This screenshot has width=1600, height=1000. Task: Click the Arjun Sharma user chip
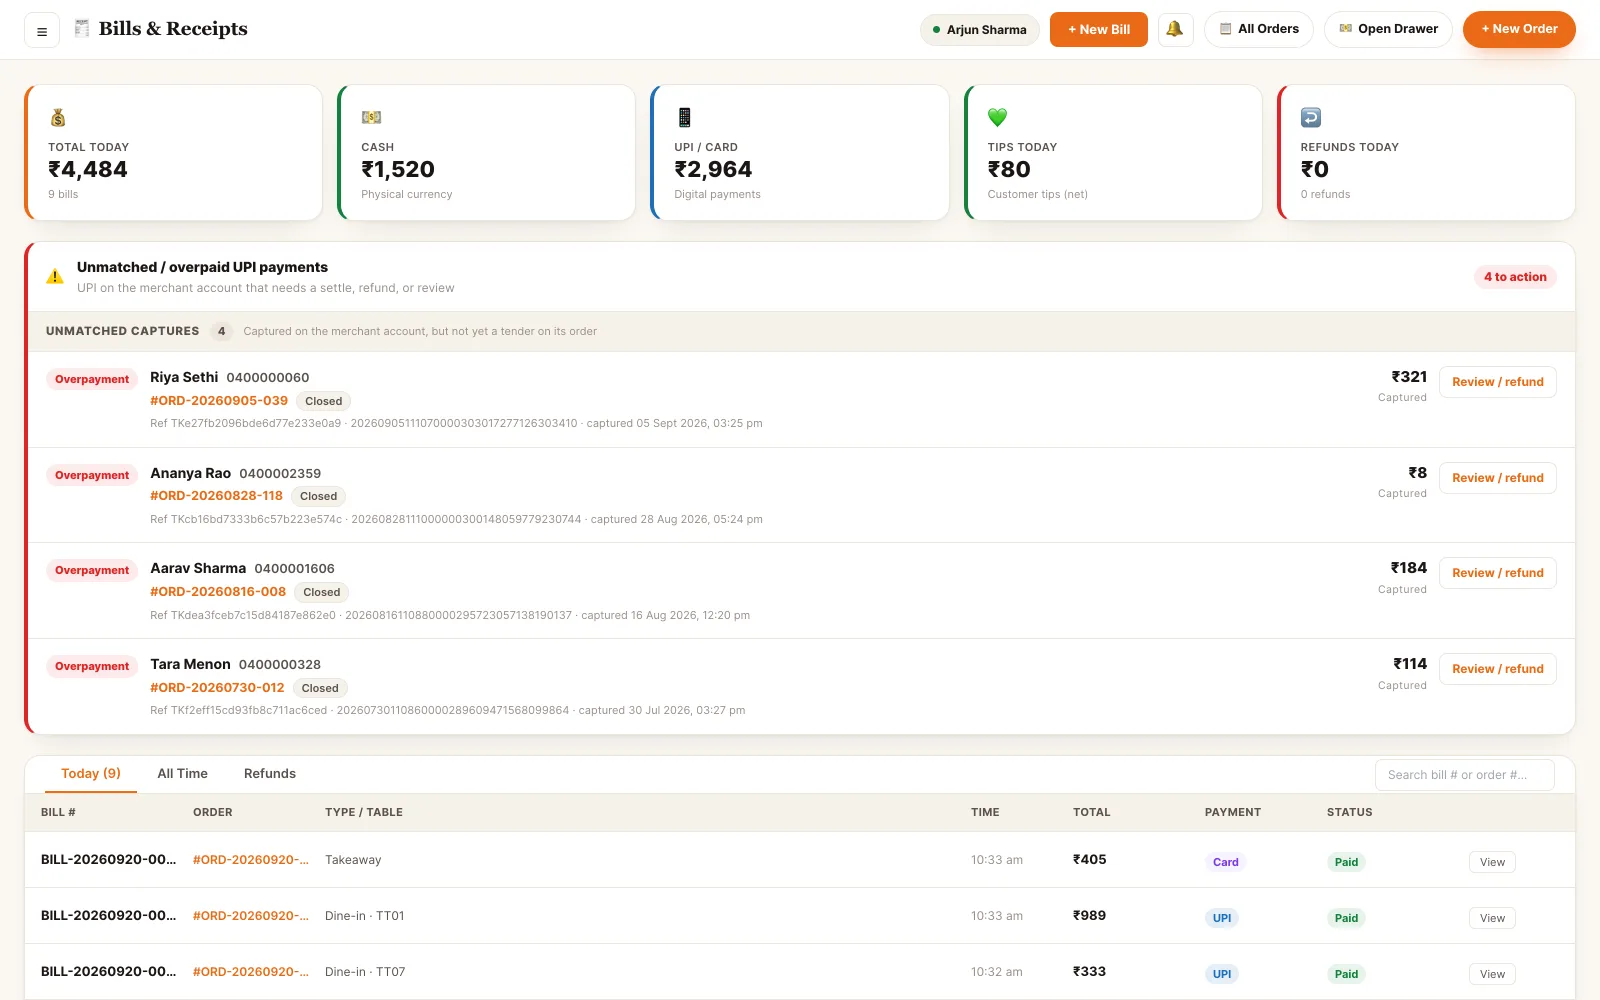click(979, 29)
